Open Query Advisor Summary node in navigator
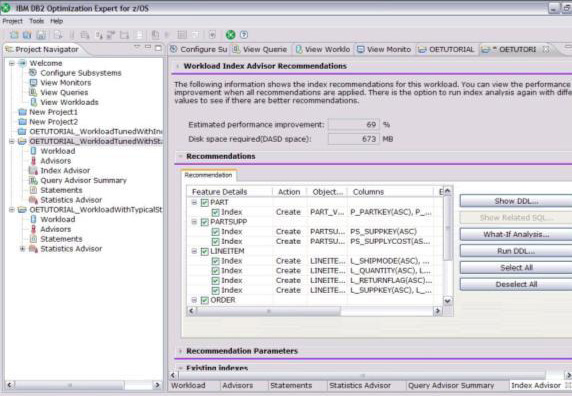The width and height of the screenshot is (572, 396). [84, 180]
